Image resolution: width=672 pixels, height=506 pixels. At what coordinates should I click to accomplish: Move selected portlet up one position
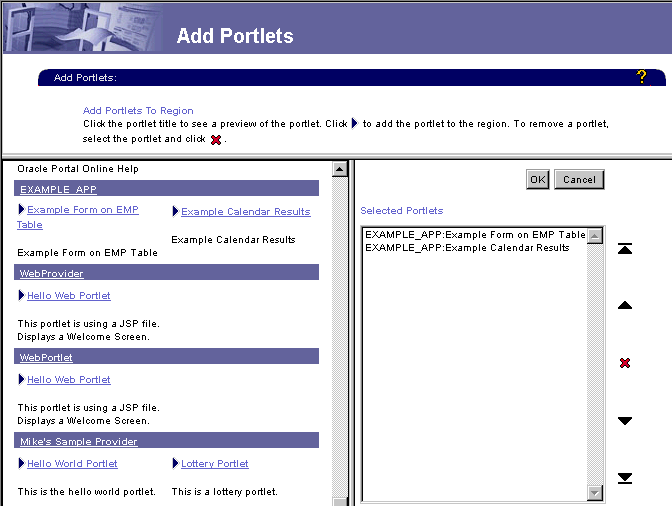[x=625, y=305]
